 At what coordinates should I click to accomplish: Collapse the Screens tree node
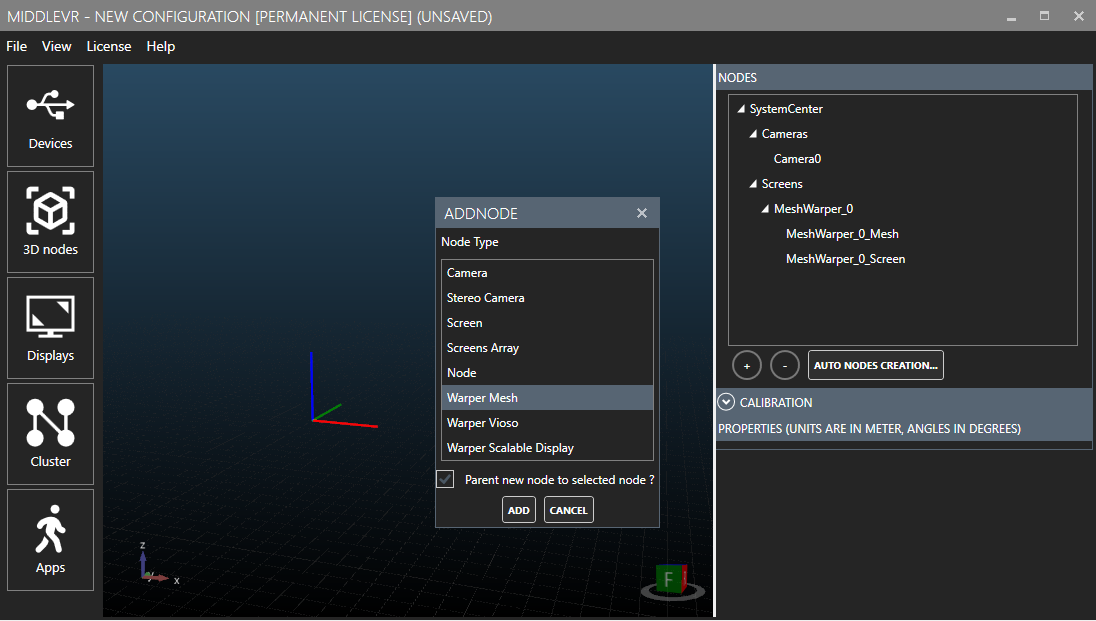pos(753,184)
